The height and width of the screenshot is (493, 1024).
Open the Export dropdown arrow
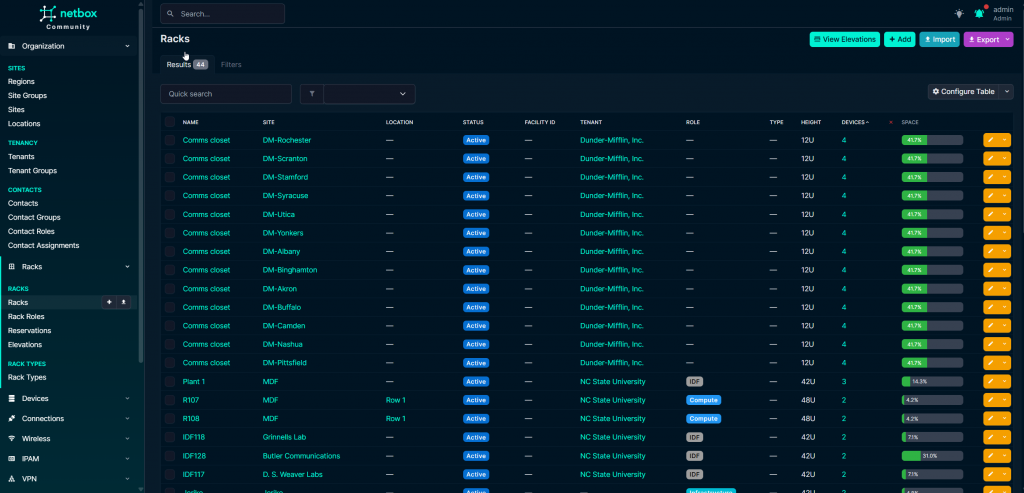tap(1008, 39)
